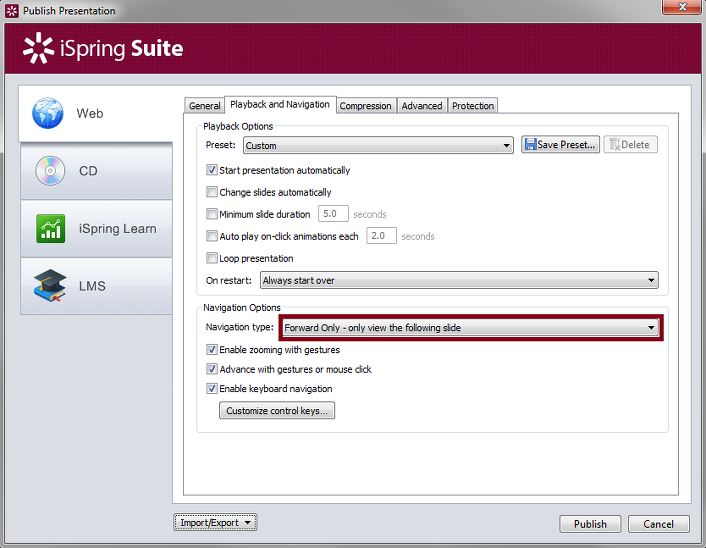
Task: Open the Compression tab
Action: pos(366,105)
